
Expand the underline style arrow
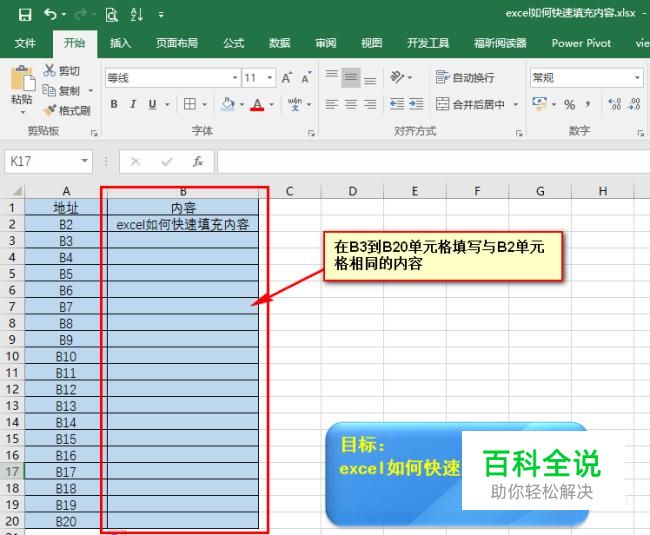coord(167,104)
